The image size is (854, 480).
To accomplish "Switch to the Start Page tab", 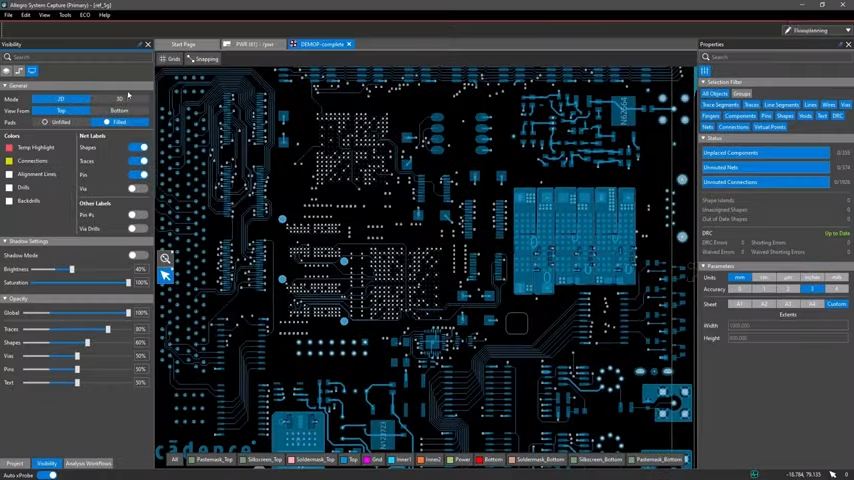I will pos(183,44).
